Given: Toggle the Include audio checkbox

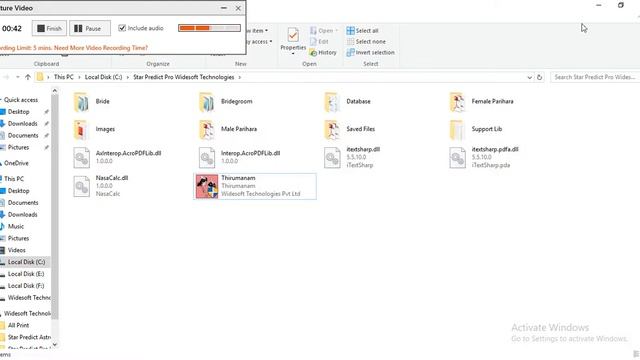Looking at the screenshot, I should click(122, 28).
